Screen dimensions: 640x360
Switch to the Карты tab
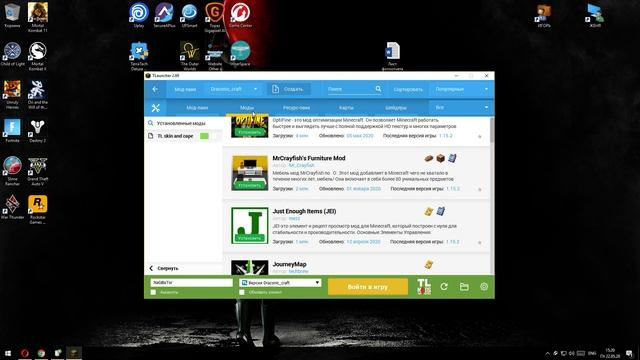click(x=346, y=108)
